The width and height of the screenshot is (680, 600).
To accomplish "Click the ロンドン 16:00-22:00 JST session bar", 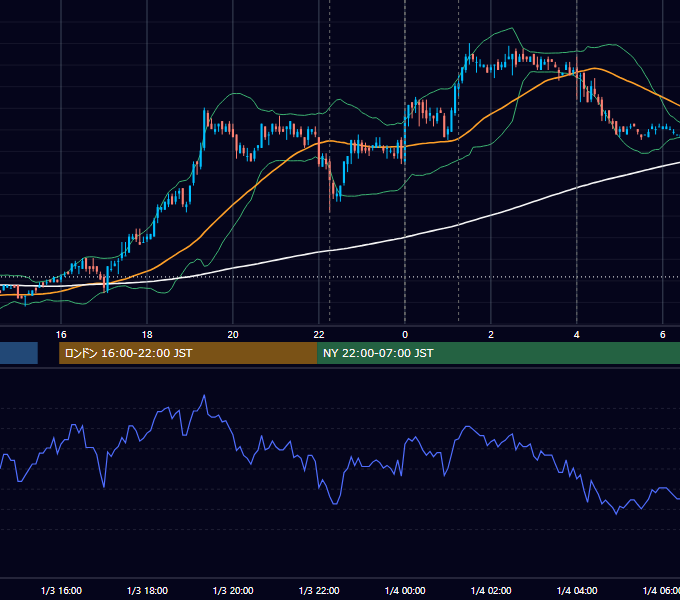I will point(188,353).
